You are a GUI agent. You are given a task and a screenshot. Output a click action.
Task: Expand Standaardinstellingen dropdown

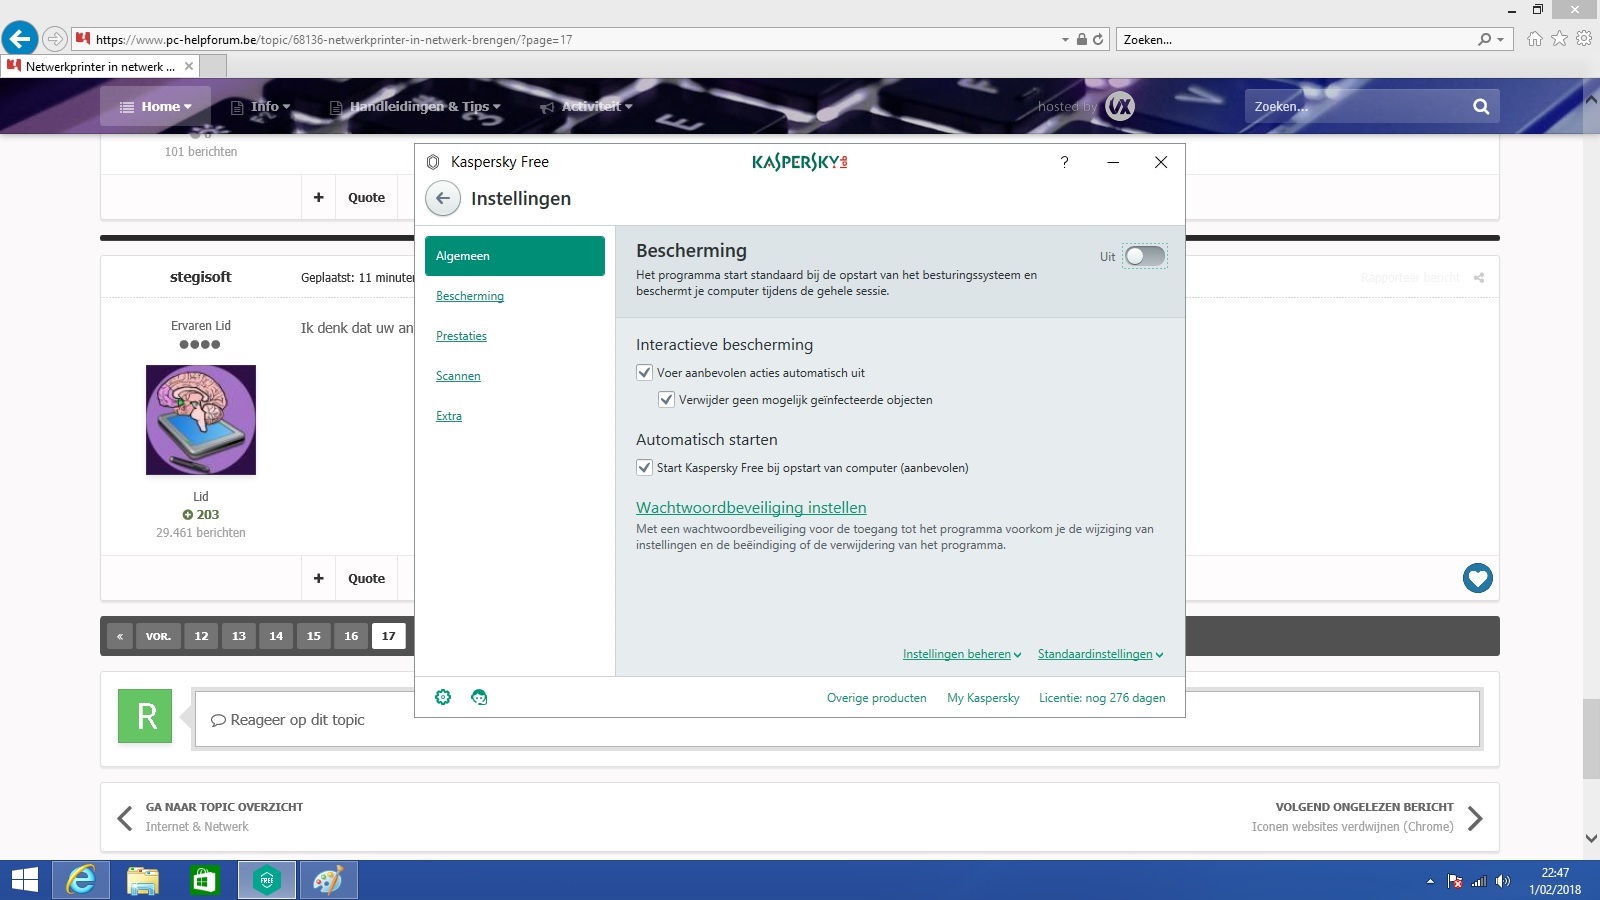pyautogui.click(x=1100, y=654)
